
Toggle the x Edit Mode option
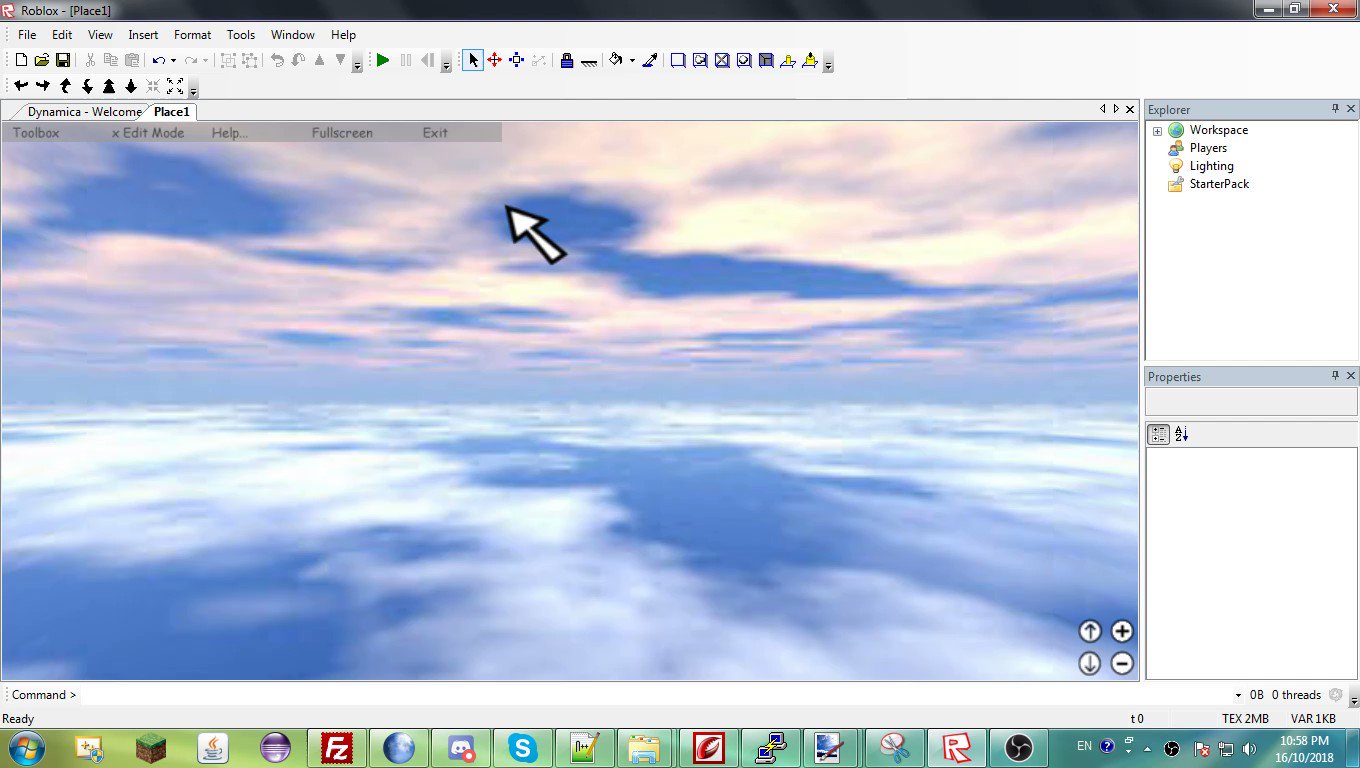148,133
